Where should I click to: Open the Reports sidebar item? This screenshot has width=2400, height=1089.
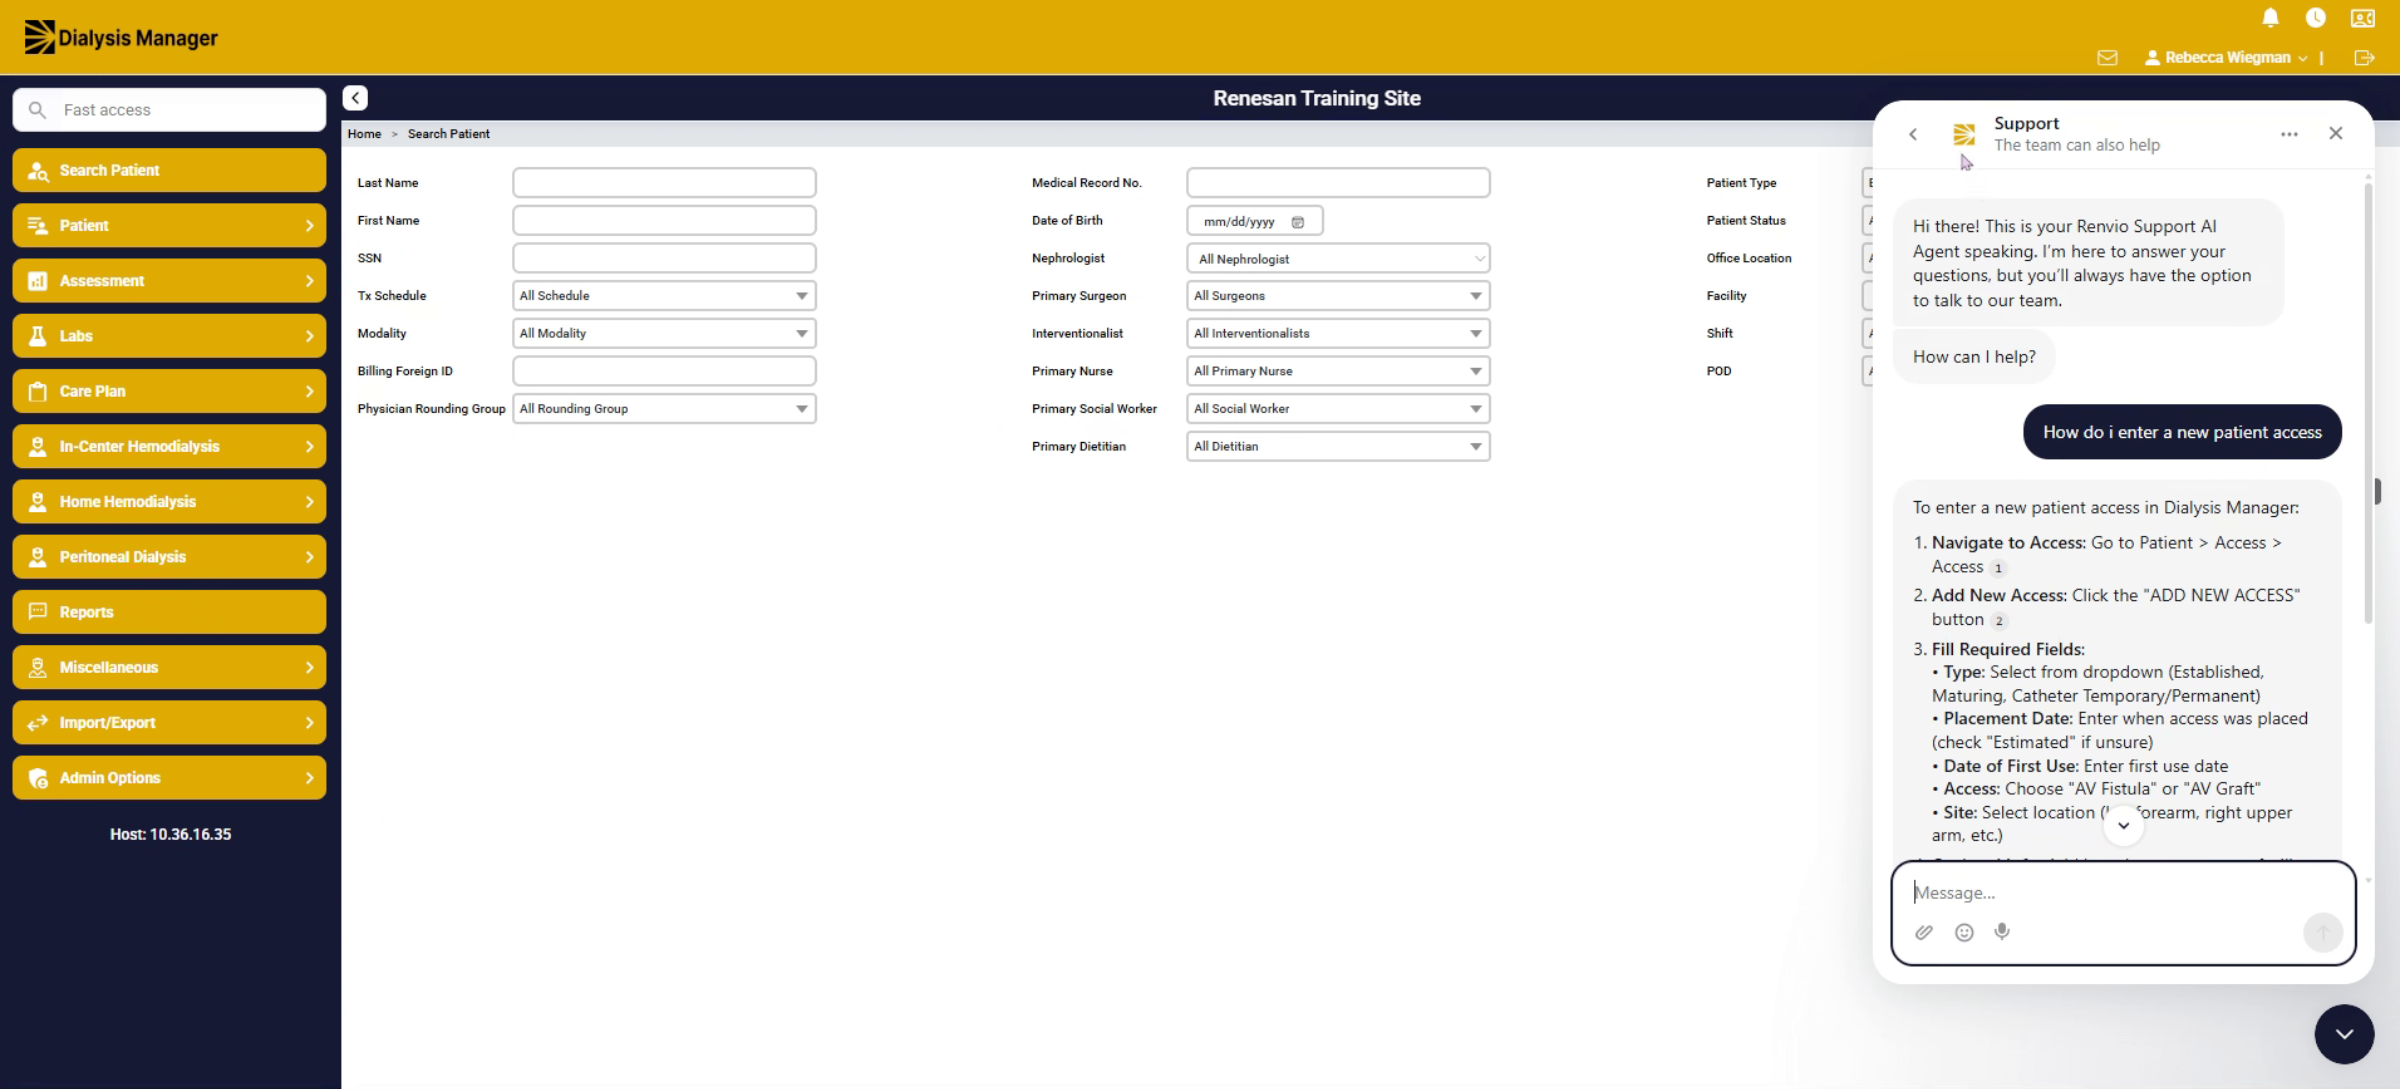click(x=169, y=612)
